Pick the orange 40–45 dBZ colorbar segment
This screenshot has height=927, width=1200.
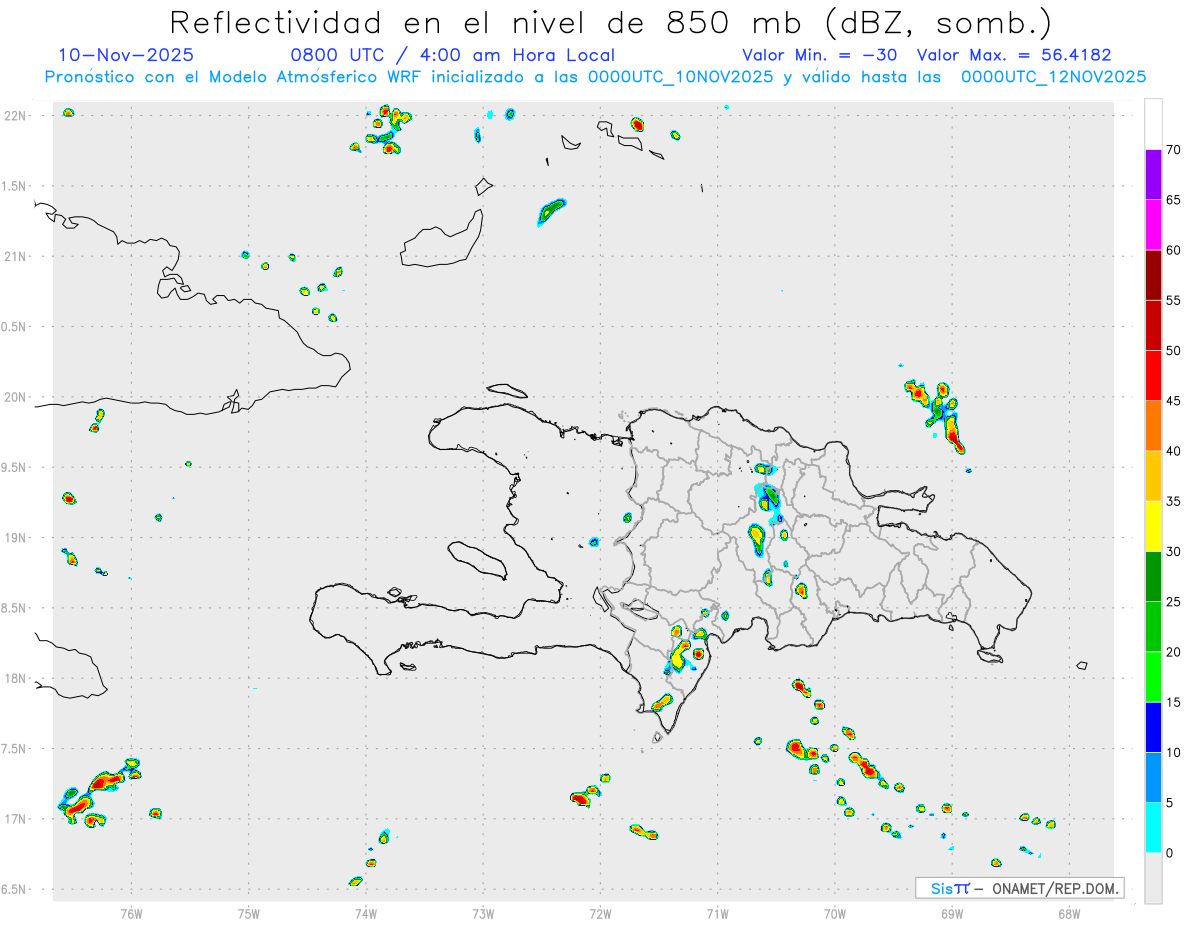pos(1153,426)
